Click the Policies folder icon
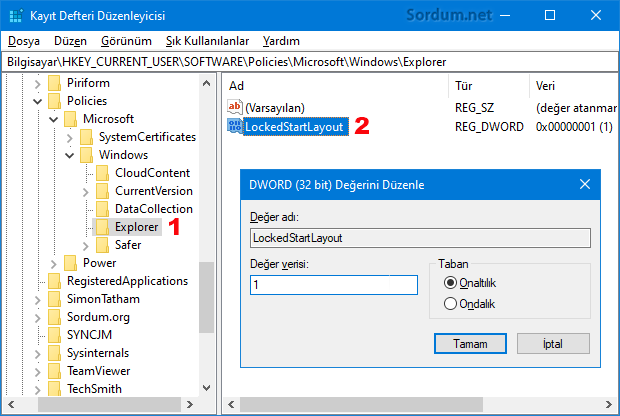Viewport: 620px width, 416px height. [x=55, y=101]
